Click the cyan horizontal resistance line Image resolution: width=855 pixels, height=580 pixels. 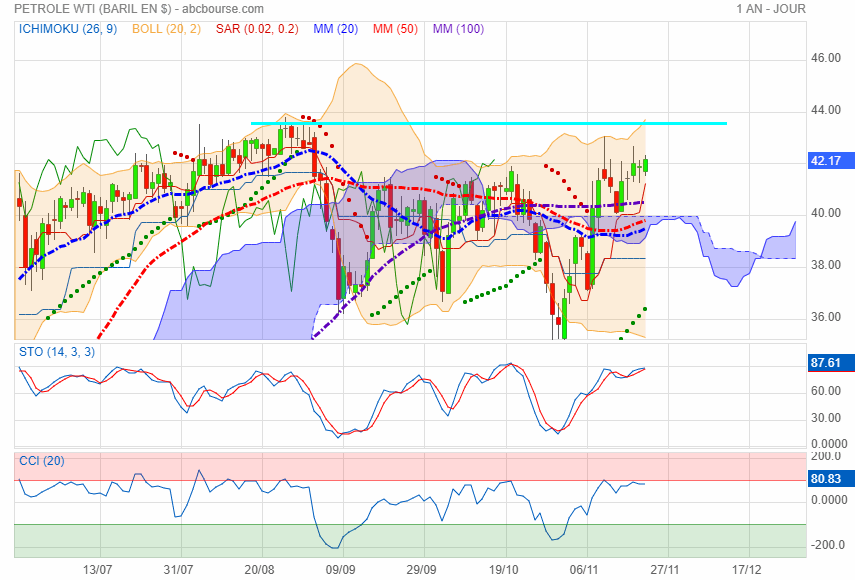(489, 124)
